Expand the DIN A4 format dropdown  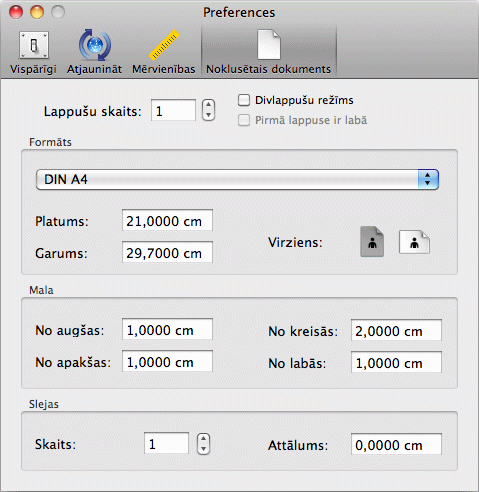tap(237, 179)
